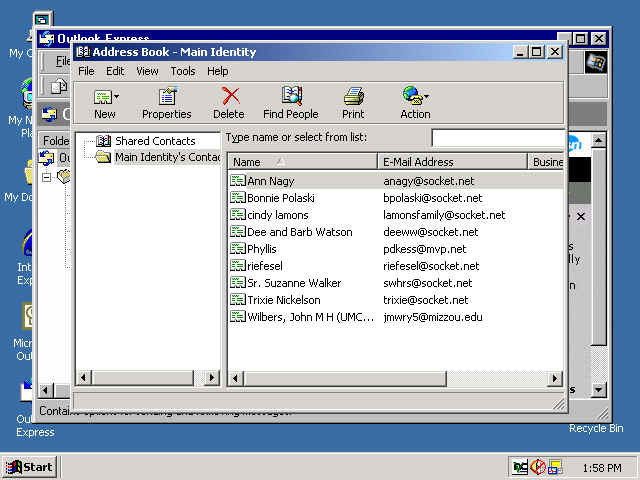This screenshot has height=480, width=640.
Task: Select the Trixie Nickelson contact
Action: click(x=284, y=300)
